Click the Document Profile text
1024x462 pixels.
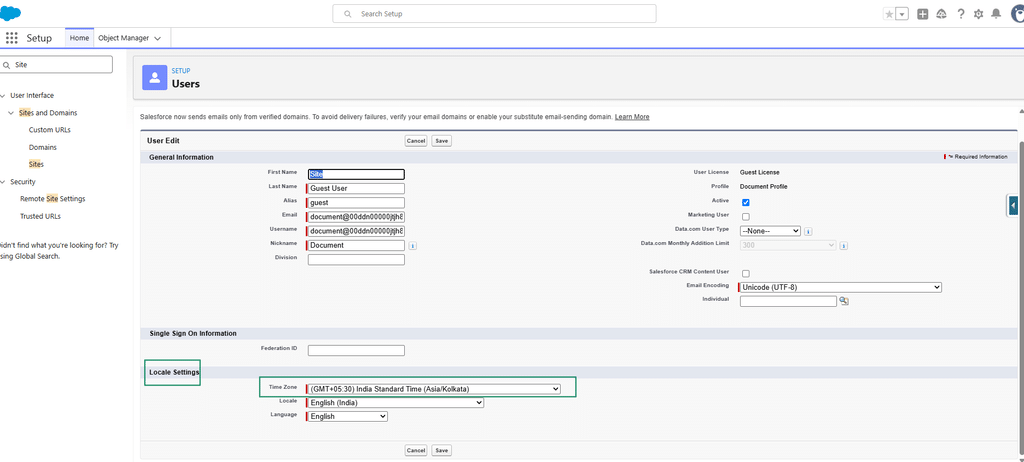pos(763,187)
